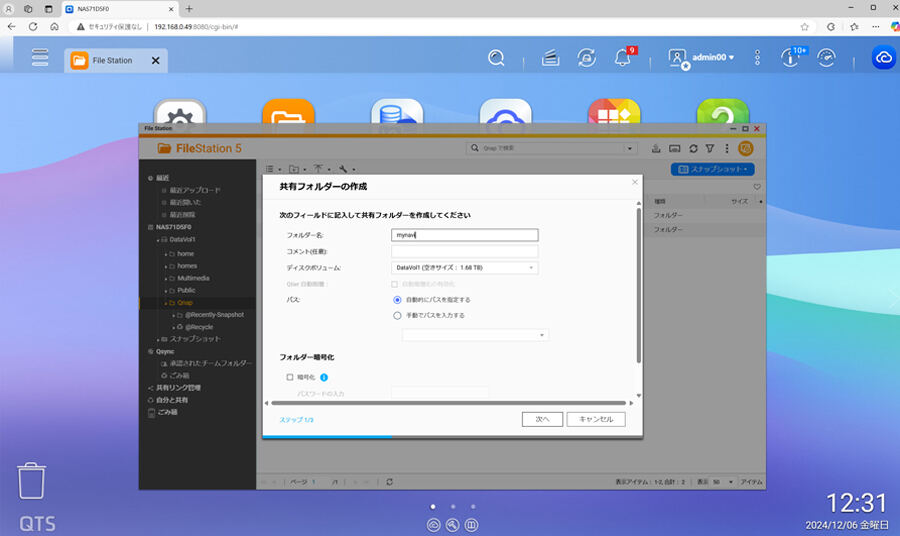
Task: Click the filter funnel icon in FileStation header
Action: 710,149
